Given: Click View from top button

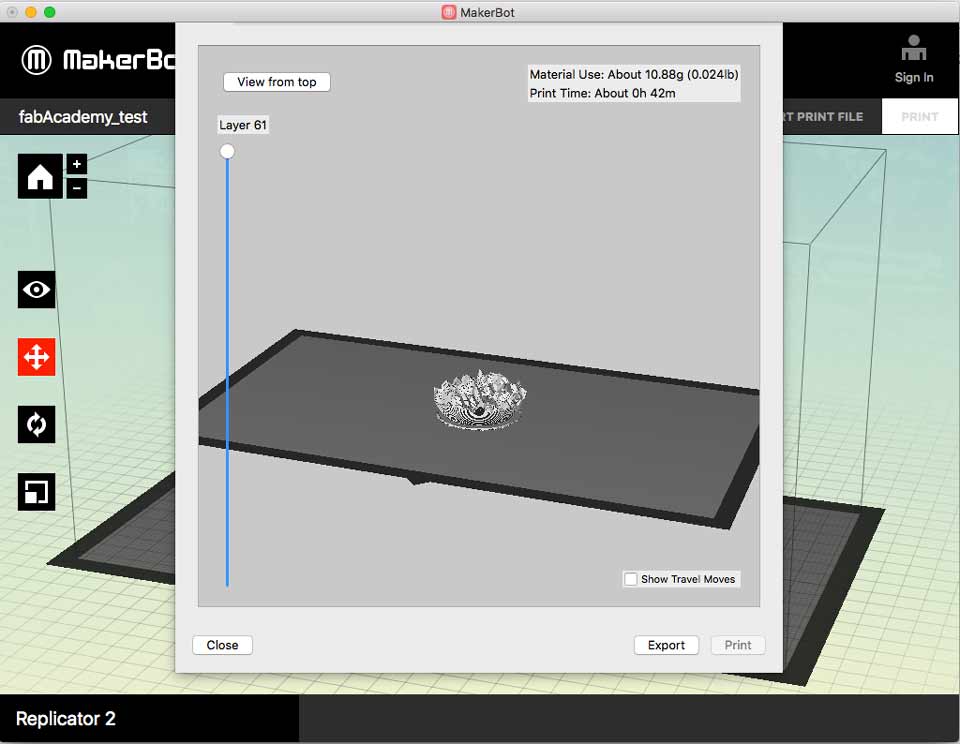Looking at the screenshot, I should (x=277, y=82).
